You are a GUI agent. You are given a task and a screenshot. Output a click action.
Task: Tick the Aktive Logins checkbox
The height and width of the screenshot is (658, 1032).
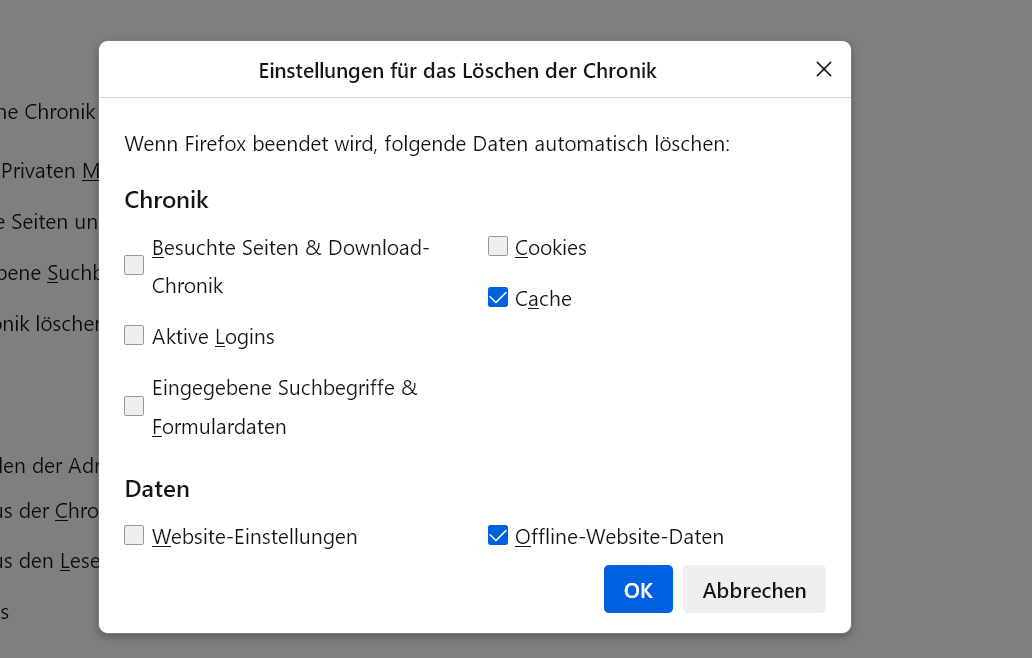[x=134, y=335]
